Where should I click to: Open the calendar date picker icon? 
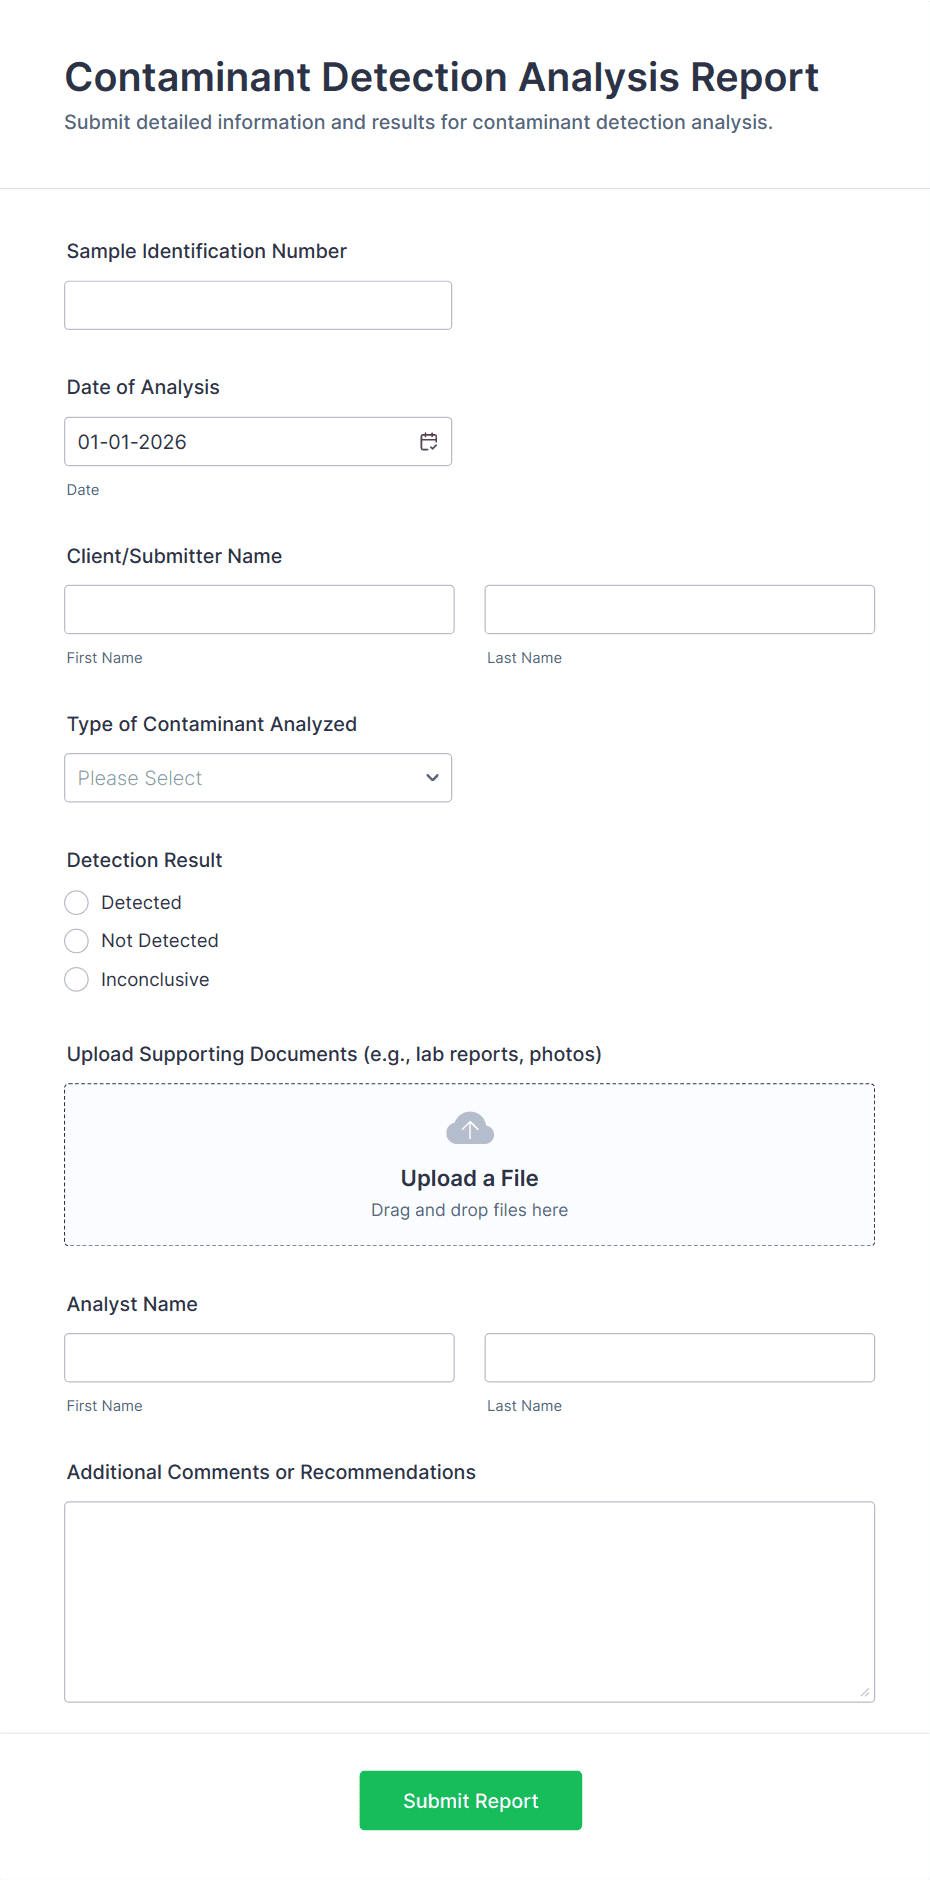point(429,442)
